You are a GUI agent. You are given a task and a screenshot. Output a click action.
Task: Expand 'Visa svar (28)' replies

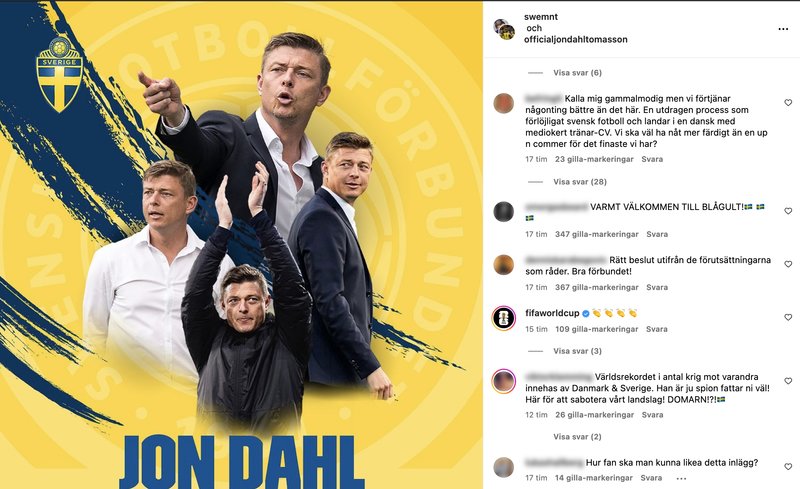click(x=580, y=182)
